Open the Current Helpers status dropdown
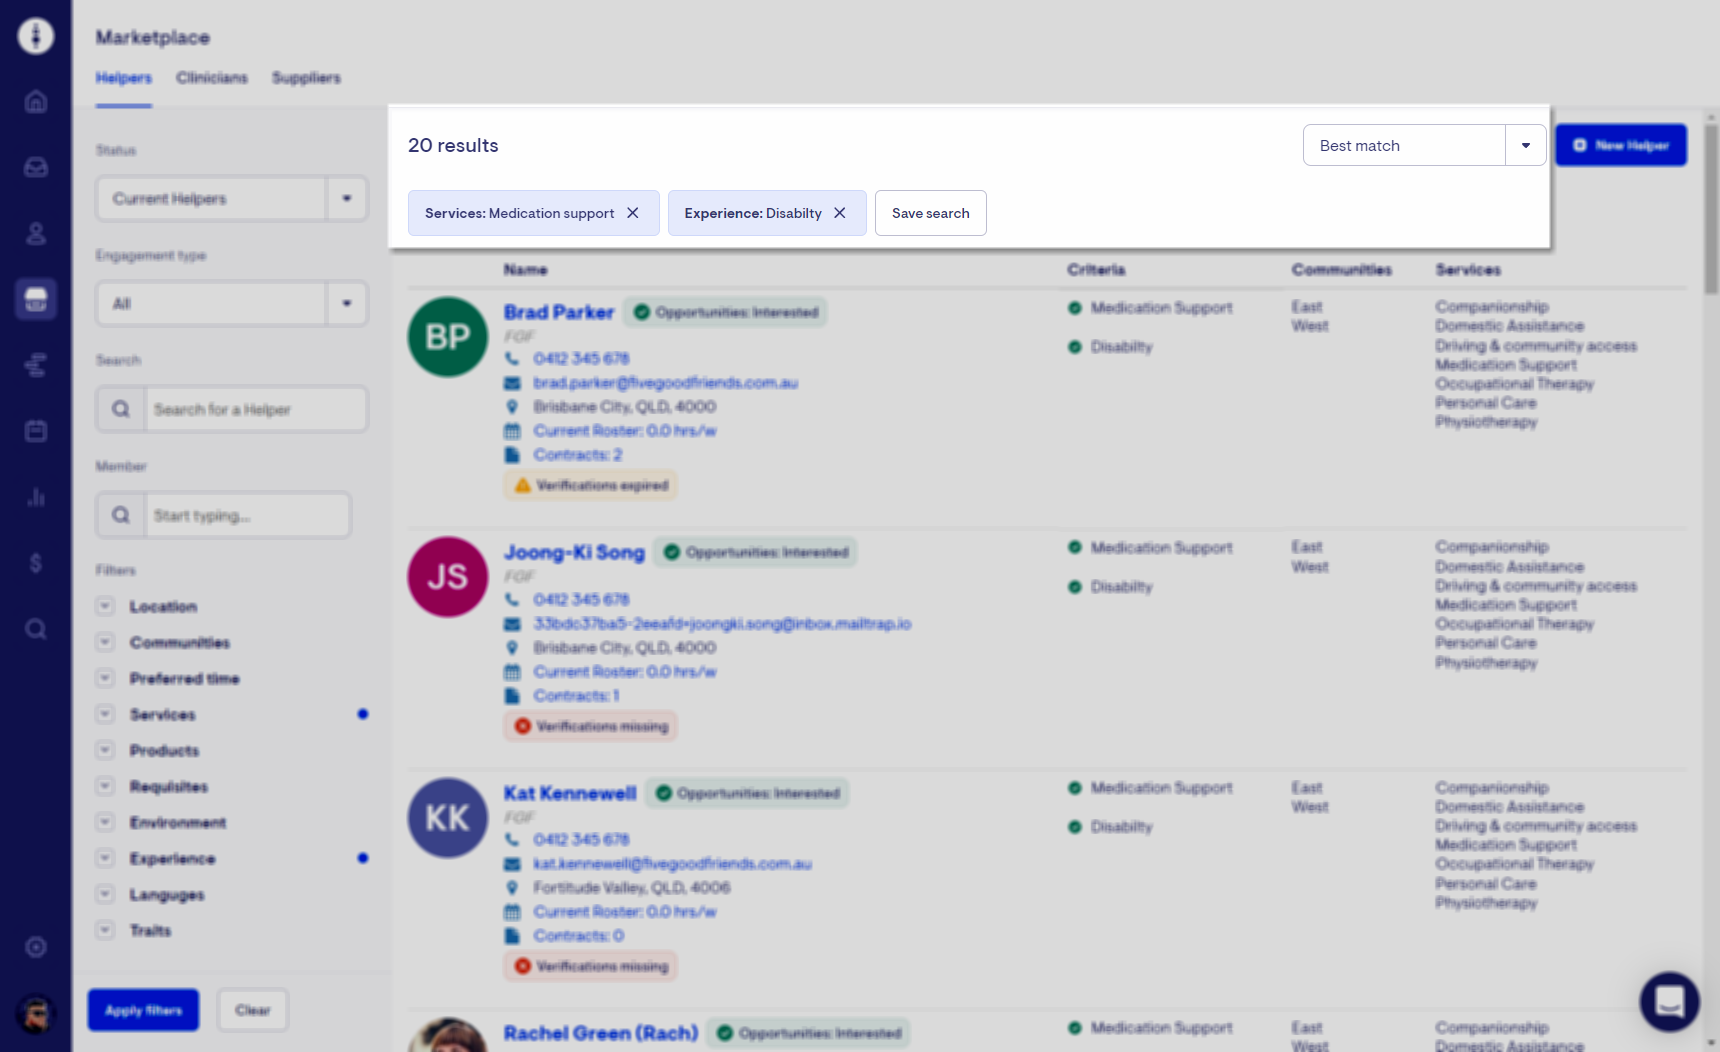The image size is (1720, 1052). click(x=346, y=199)
